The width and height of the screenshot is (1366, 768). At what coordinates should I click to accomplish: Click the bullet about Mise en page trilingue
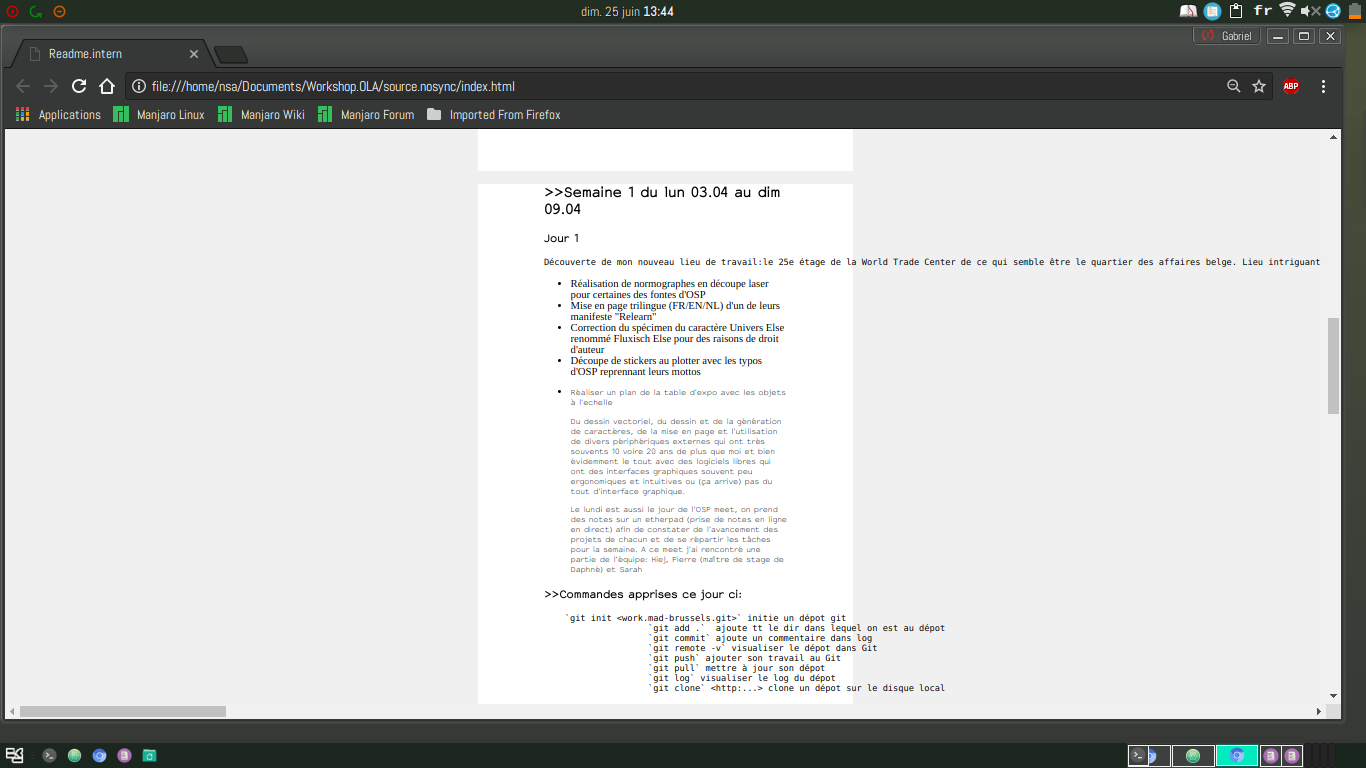pyautogui.click(x=675, y=311)
